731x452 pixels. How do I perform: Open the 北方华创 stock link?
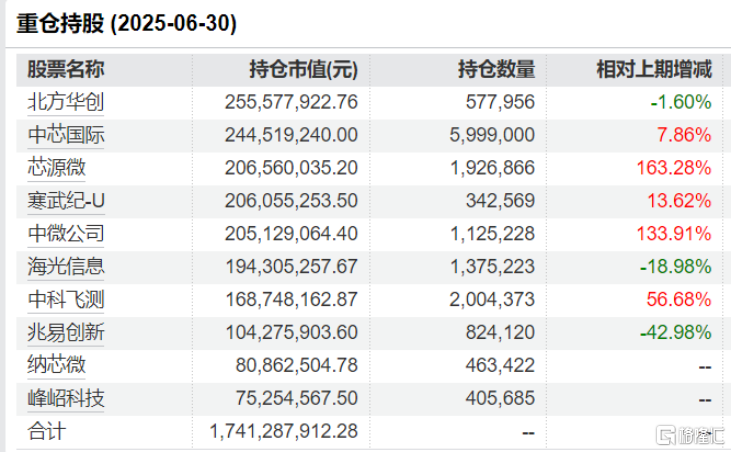(65, 102)
